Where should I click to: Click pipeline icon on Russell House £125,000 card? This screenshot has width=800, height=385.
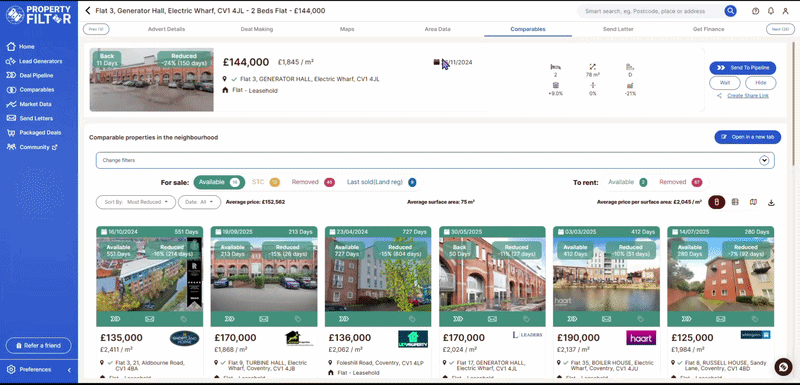tap(687, 319)
